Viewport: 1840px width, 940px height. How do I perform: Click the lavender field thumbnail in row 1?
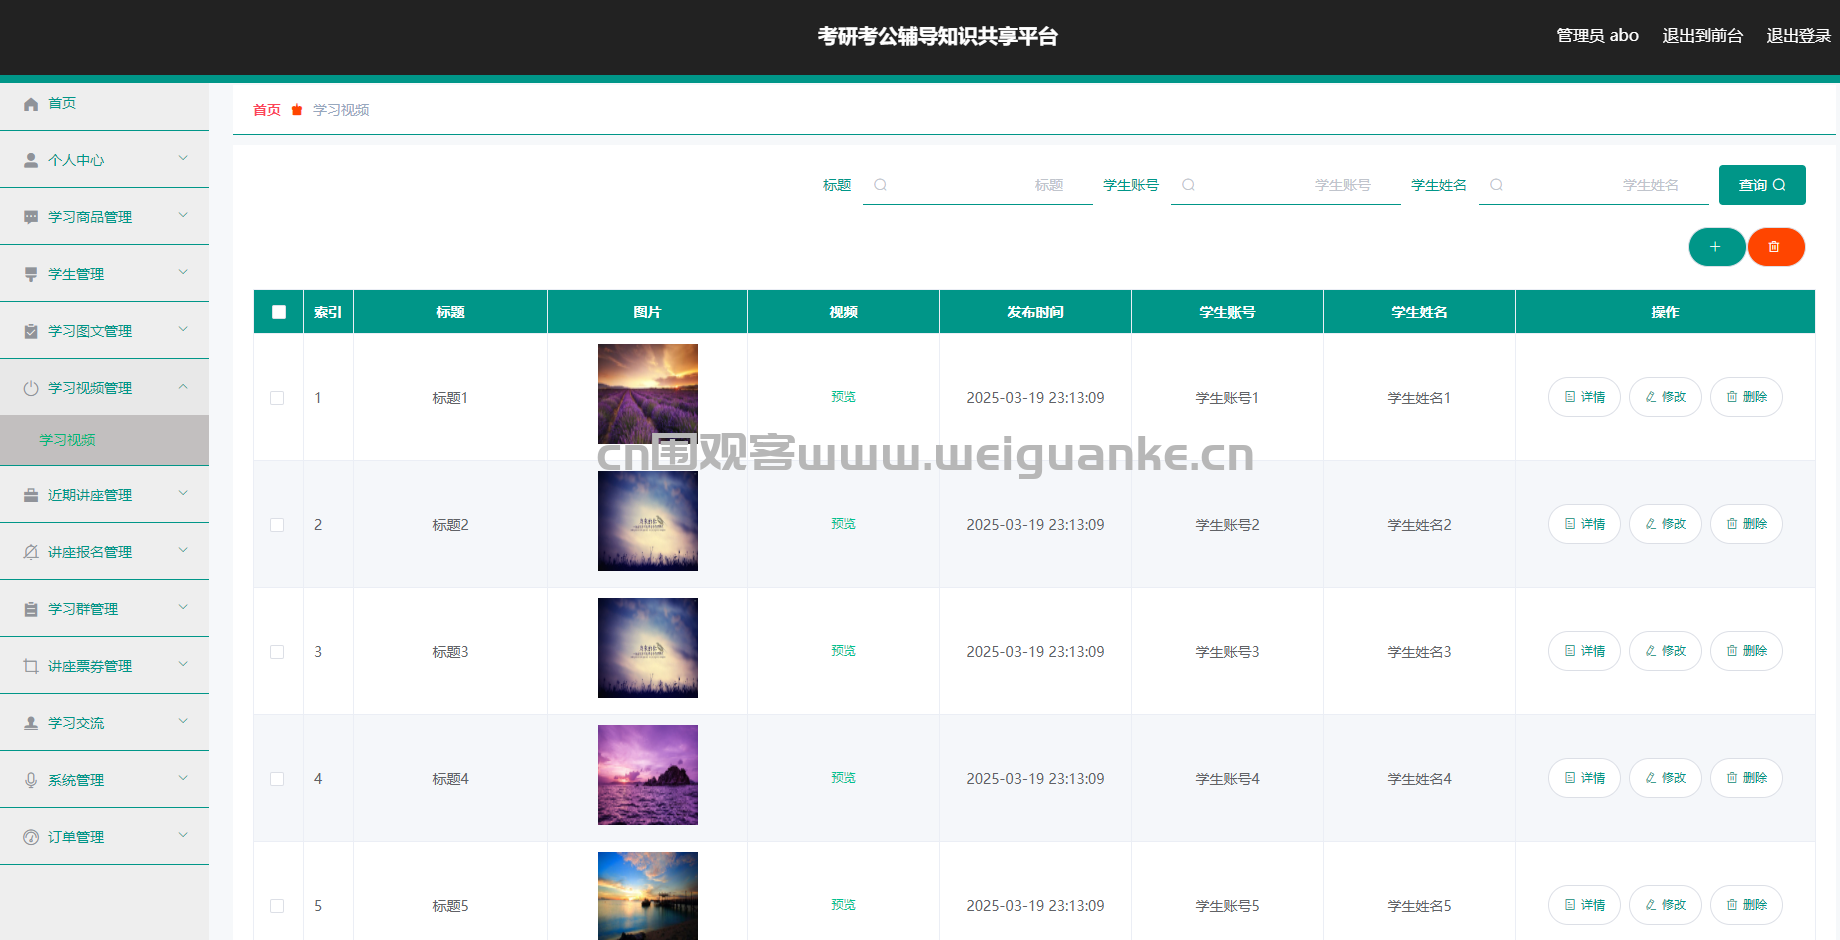pyautogui.click(x=647, y=394)
